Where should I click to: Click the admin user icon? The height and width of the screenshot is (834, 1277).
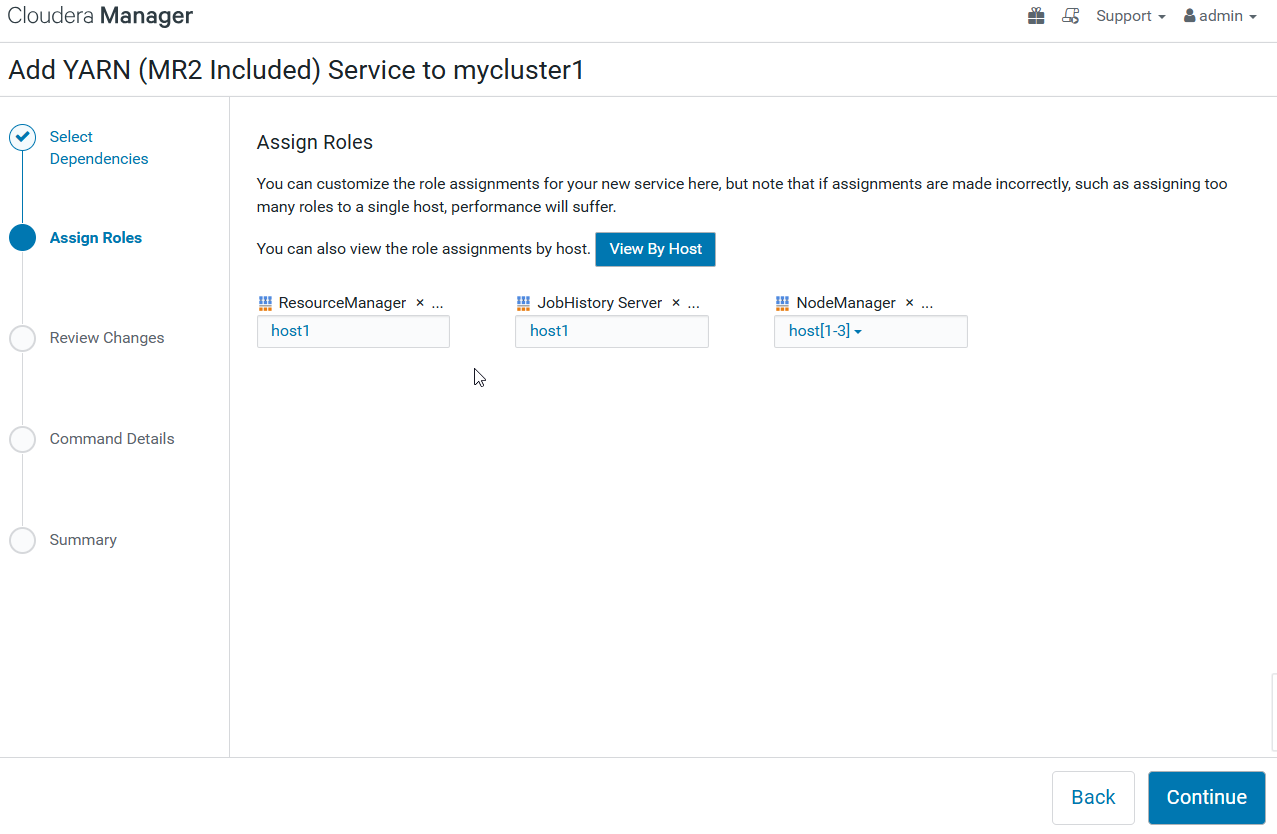click(x=1190, y=16)
